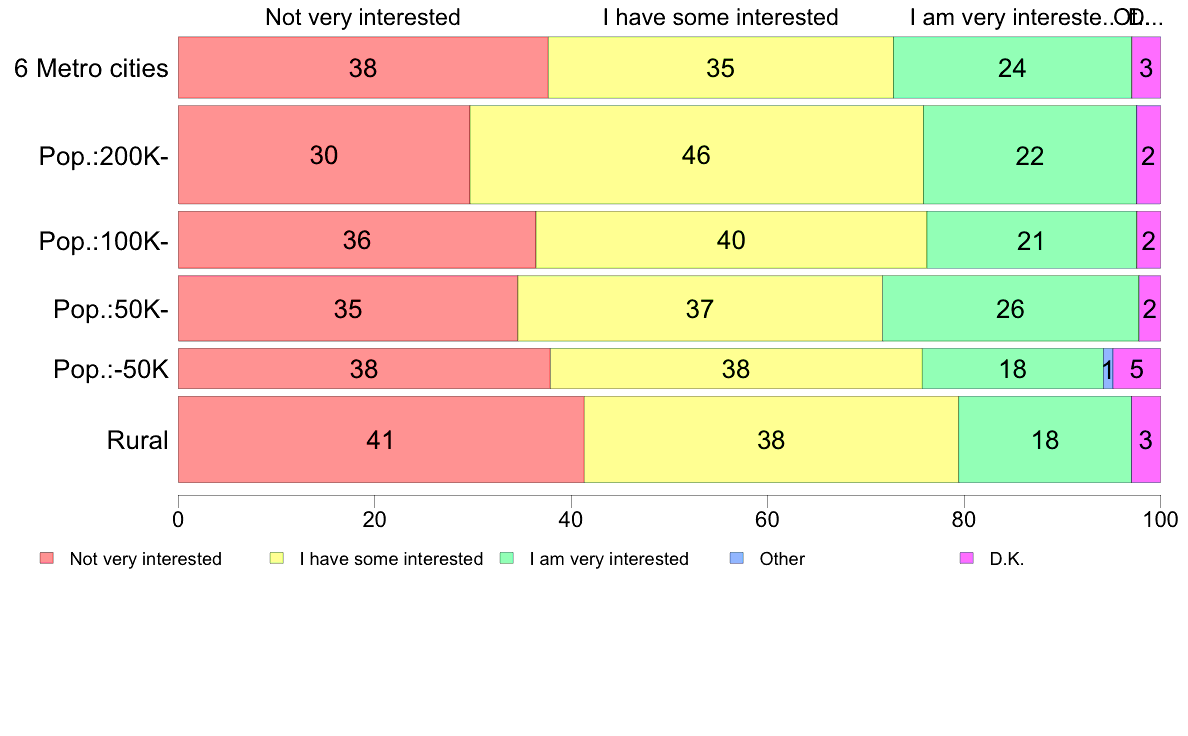The image size is (1188, 736).
Task: Click the green 24 segment in 6 Metro cities bar
Action: 1012,67
